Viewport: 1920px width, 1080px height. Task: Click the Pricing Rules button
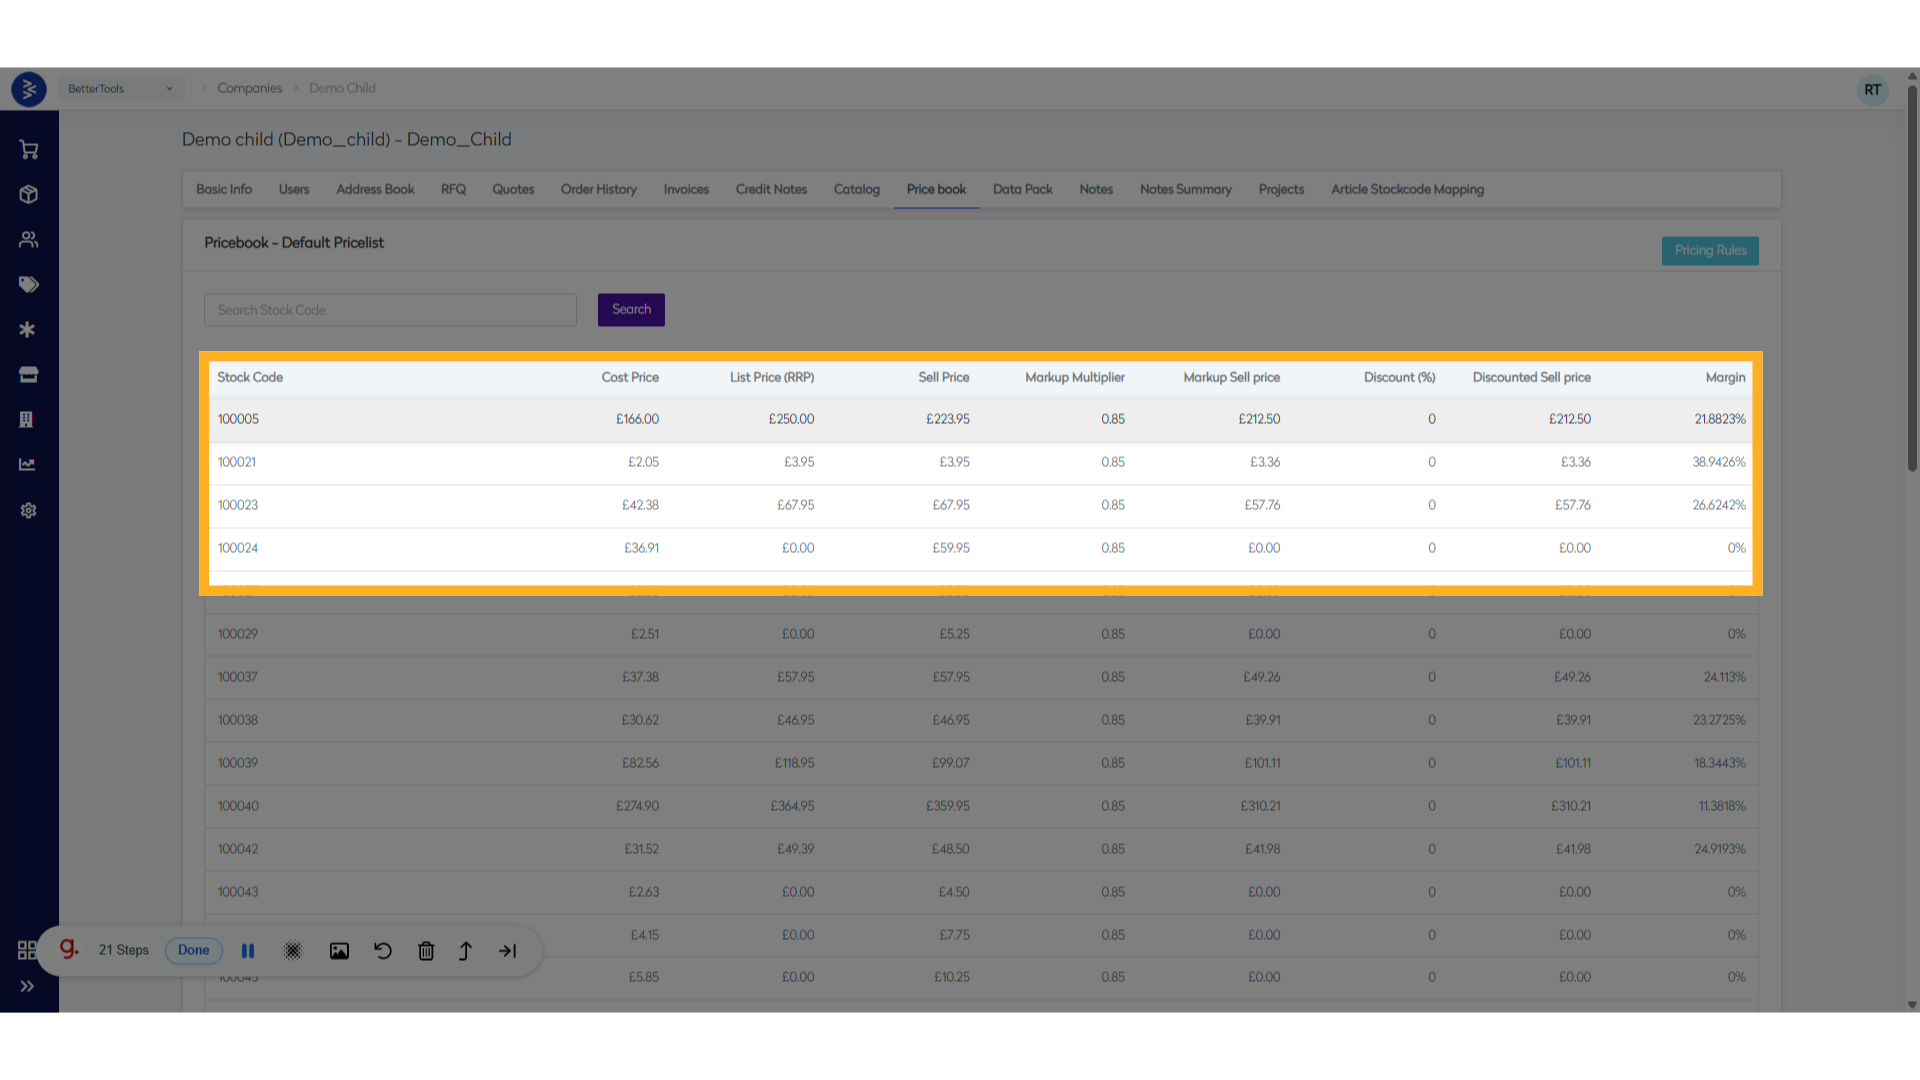coord(1710,251)
